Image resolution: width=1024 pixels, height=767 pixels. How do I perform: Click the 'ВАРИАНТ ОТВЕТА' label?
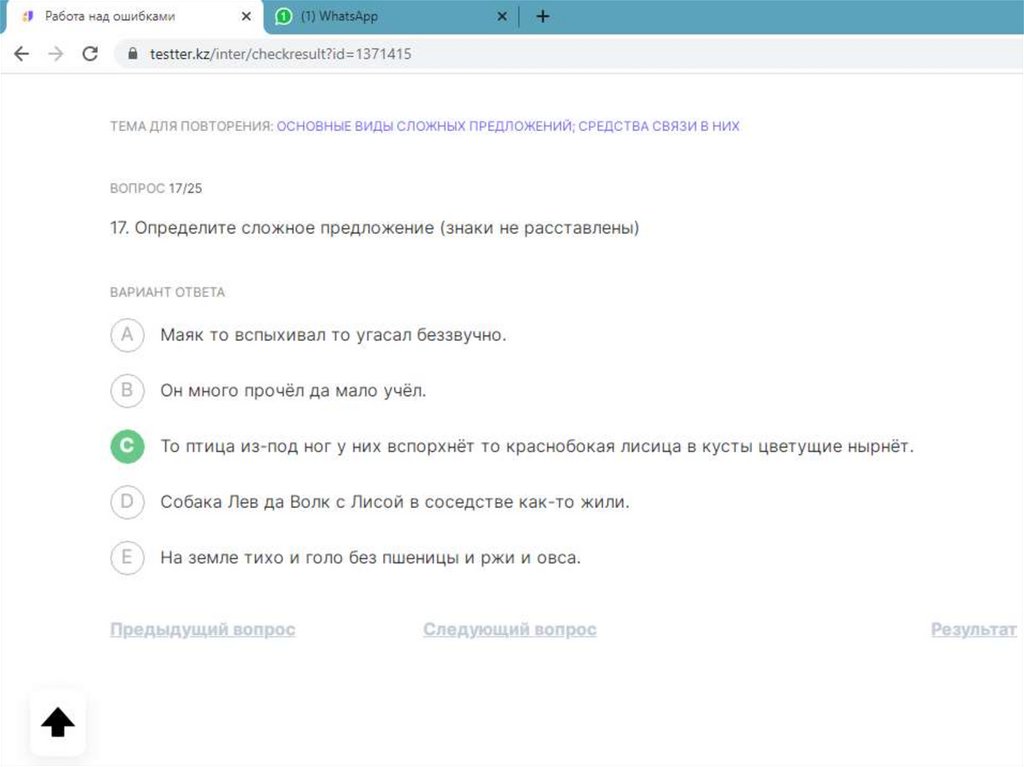(x=167, y=292)
